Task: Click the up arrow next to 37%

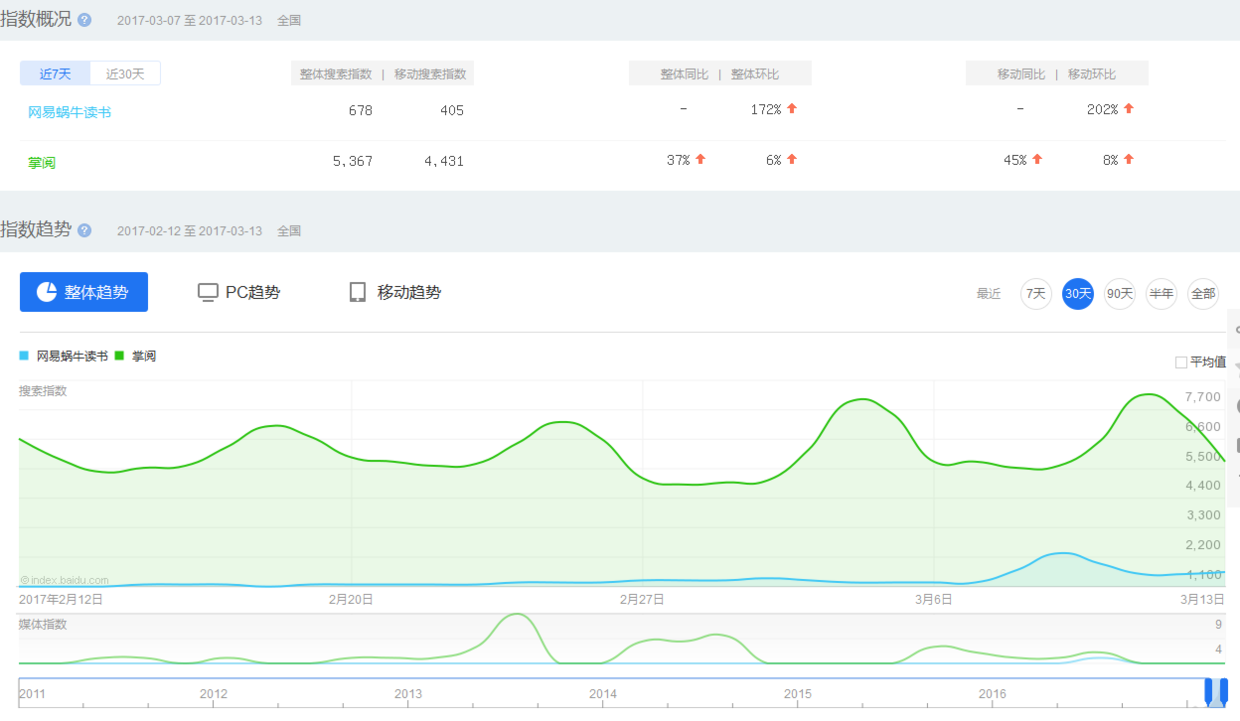Action: coord(700,159)
